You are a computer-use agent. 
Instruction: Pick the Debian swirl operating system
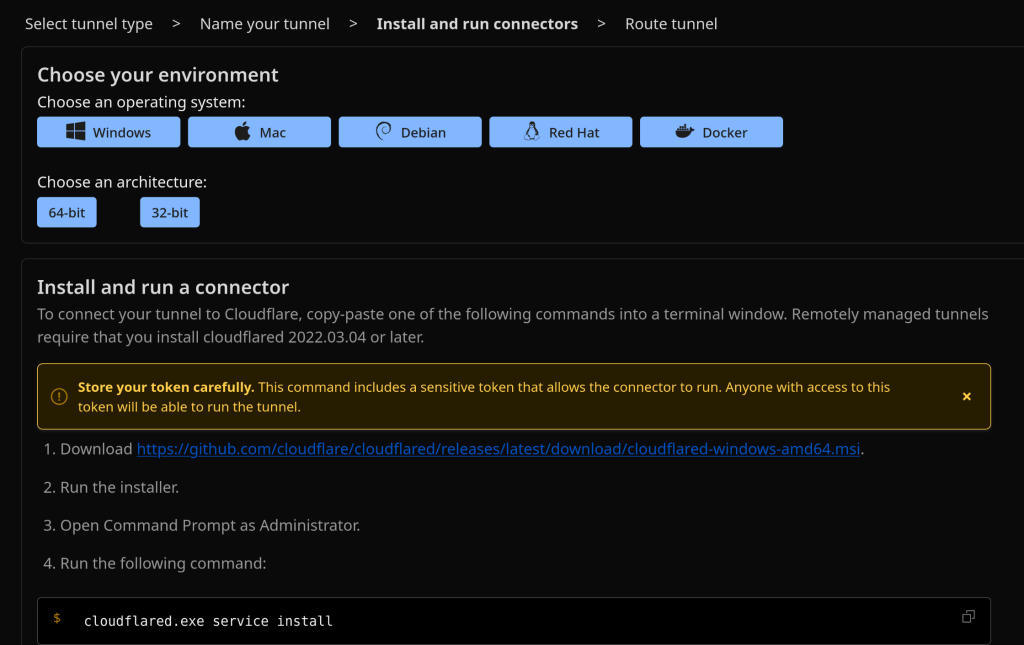(x=410, y=132)
